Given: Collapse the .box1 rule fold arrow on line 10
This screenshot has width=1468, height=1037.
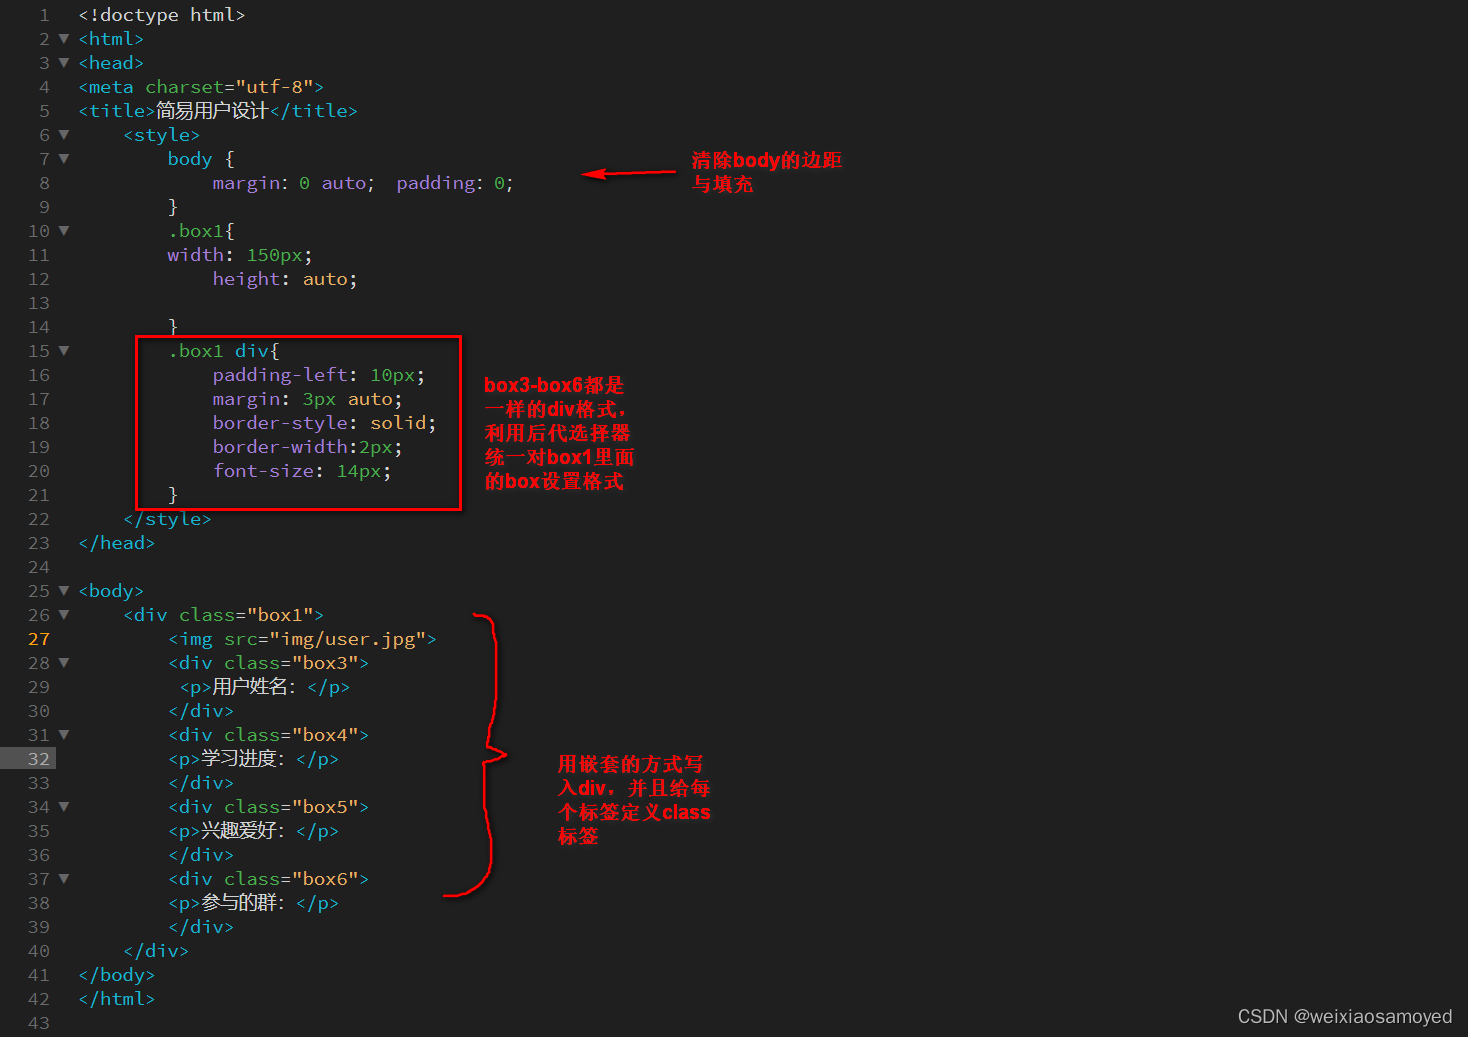Looking at the screenshot, I should pyautogui.click(x=64, y=231).
